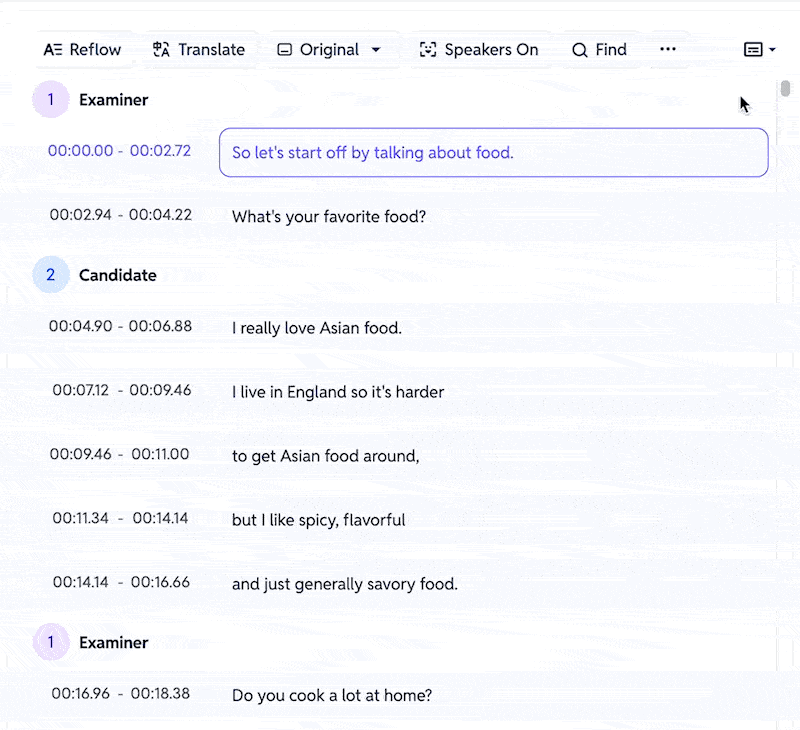This screenshot has height=730, width=800.
Task: Click the line 'but I like spicy, flavorful'
Action: tap(319, 520)
